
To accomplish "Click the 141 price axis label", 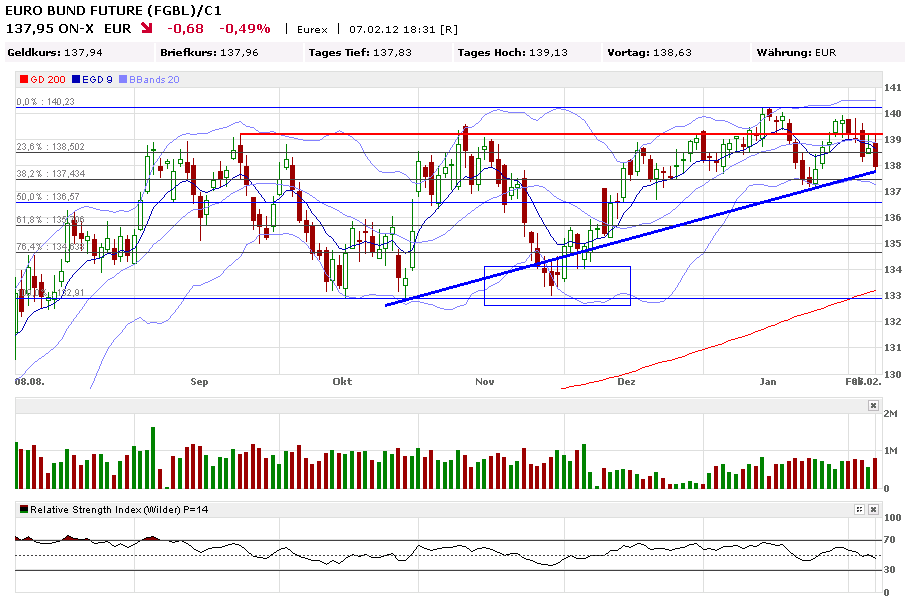I will 892,88.
